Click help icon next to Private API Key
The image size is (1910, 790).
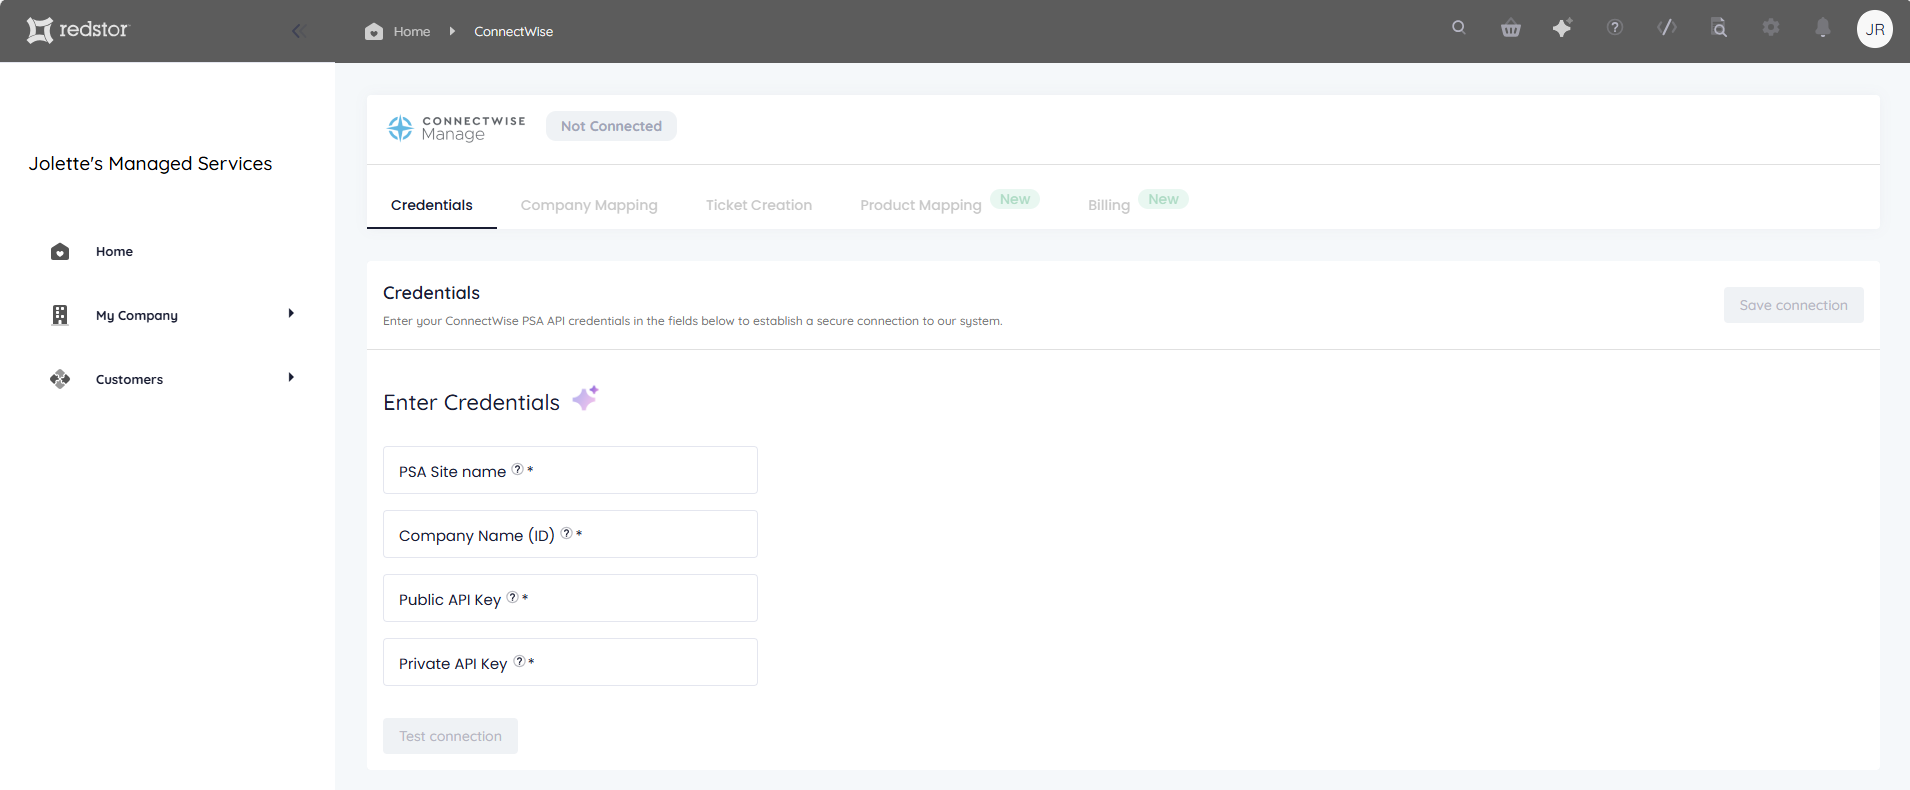pos(519,661)
